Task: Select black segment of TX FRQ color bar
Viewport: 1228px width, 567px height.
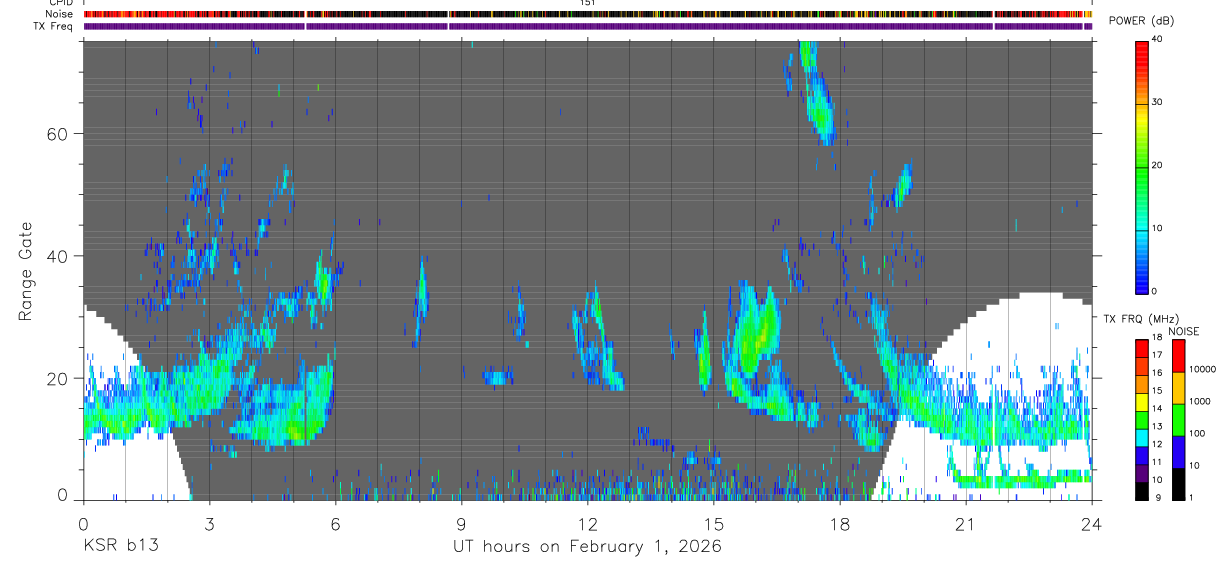Action: (1142, 490)
